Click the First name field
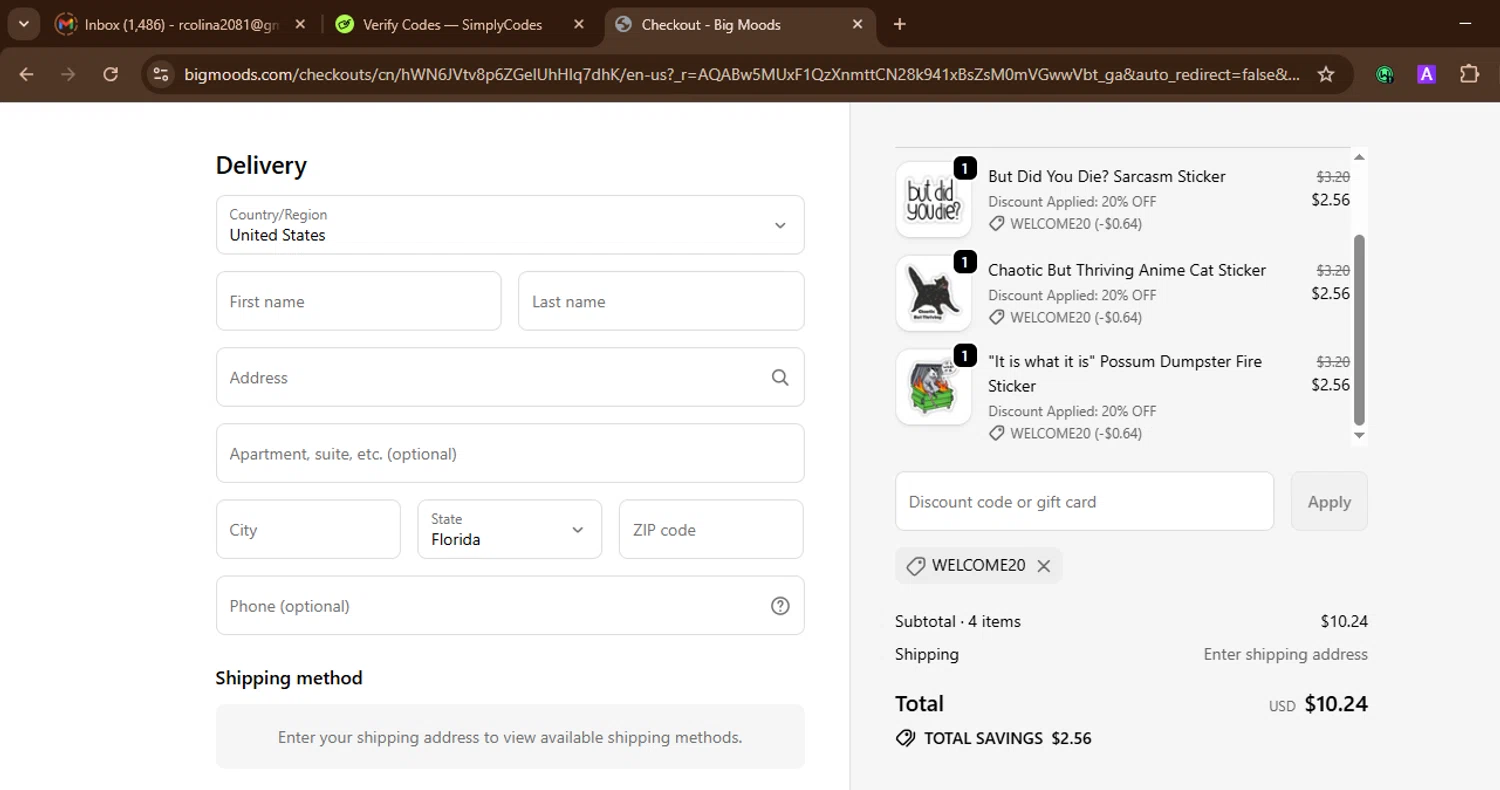 click(359, 301)
